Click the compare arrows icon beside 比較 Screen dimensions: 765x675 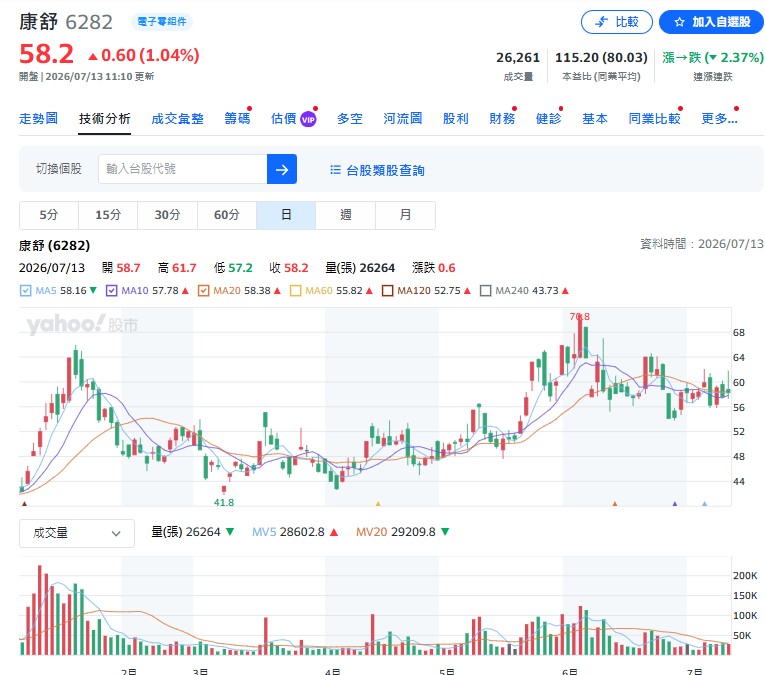[602, 22]
